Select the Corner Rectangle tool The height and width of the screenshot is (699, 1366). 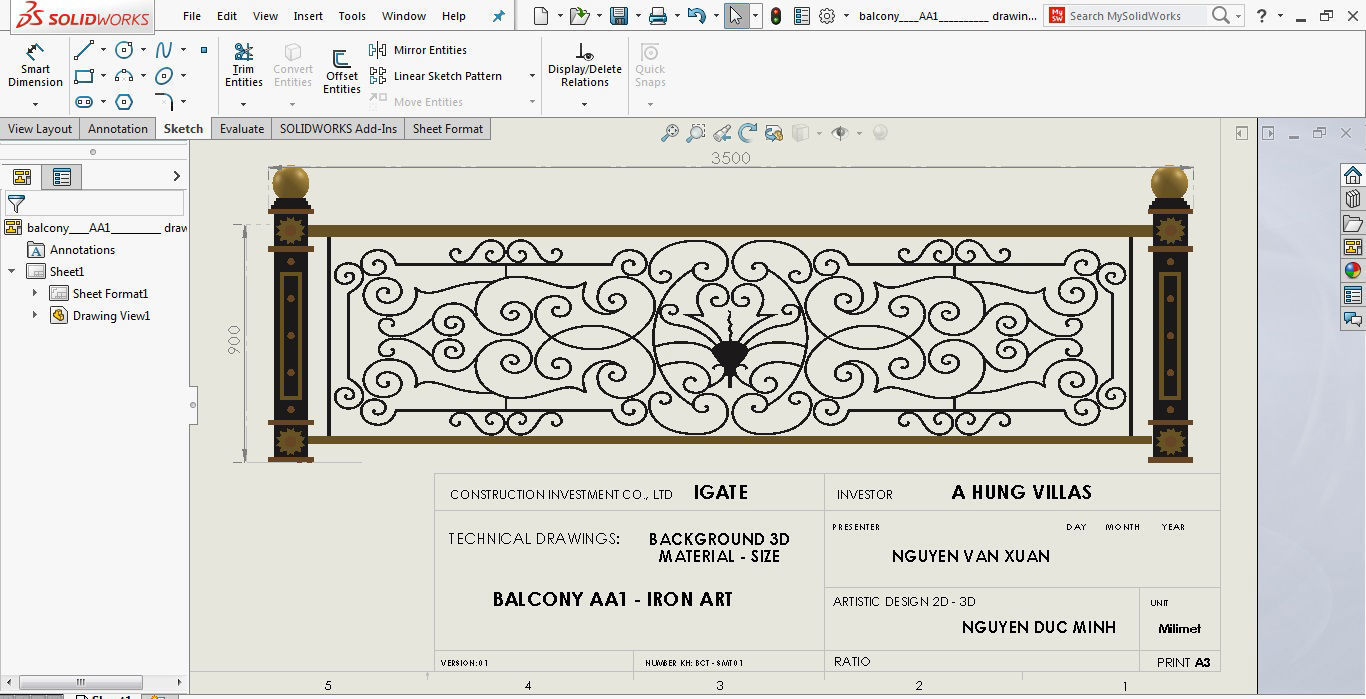click(84, 75)
